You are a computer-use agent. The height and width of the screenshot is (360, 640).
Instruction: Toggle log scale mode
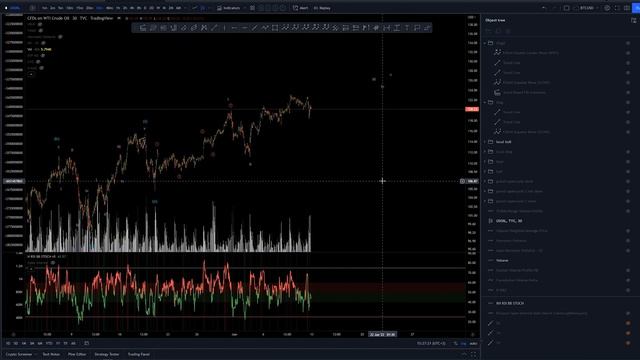click(x=463, y=344)
